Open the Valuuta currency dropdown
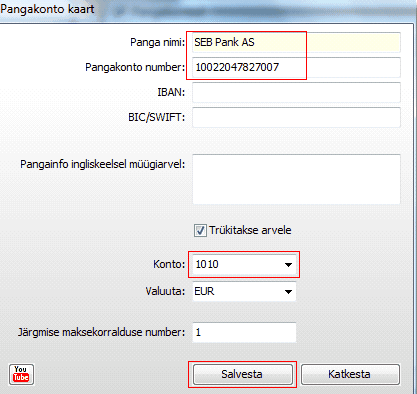The image size is (417, 394). coord(288,292)
